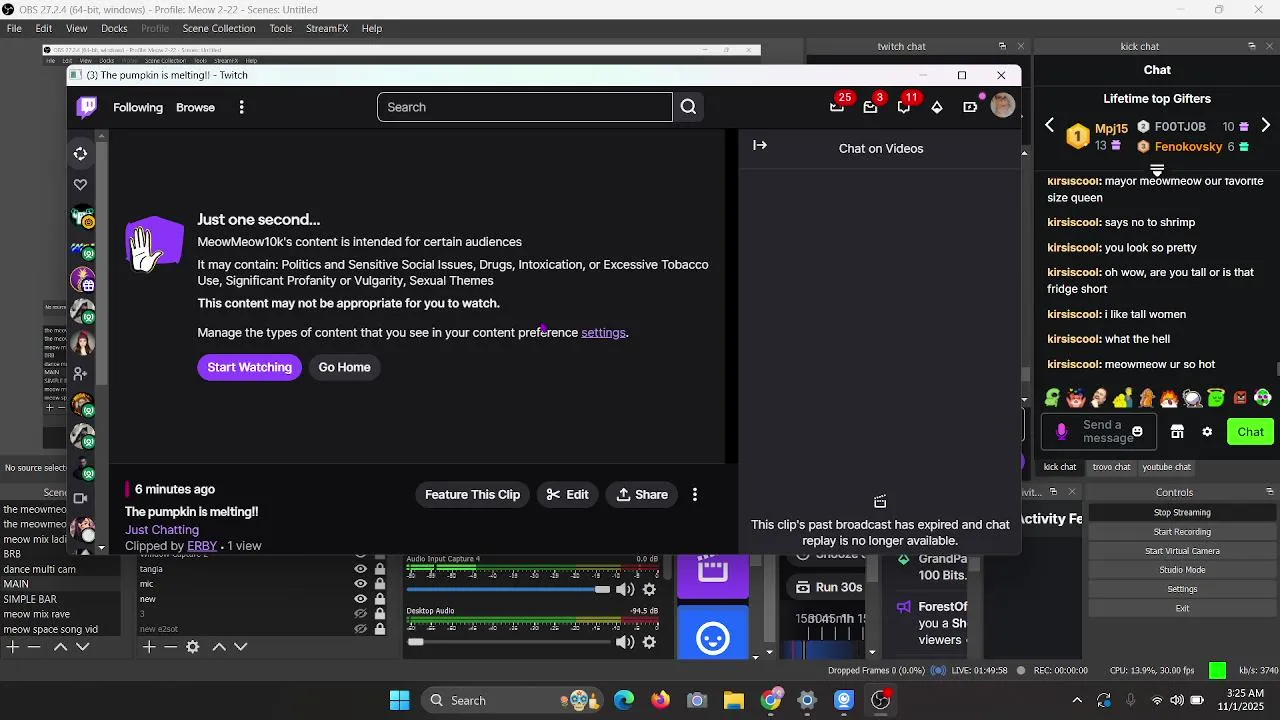Add a new scene with plus icon

13,647
